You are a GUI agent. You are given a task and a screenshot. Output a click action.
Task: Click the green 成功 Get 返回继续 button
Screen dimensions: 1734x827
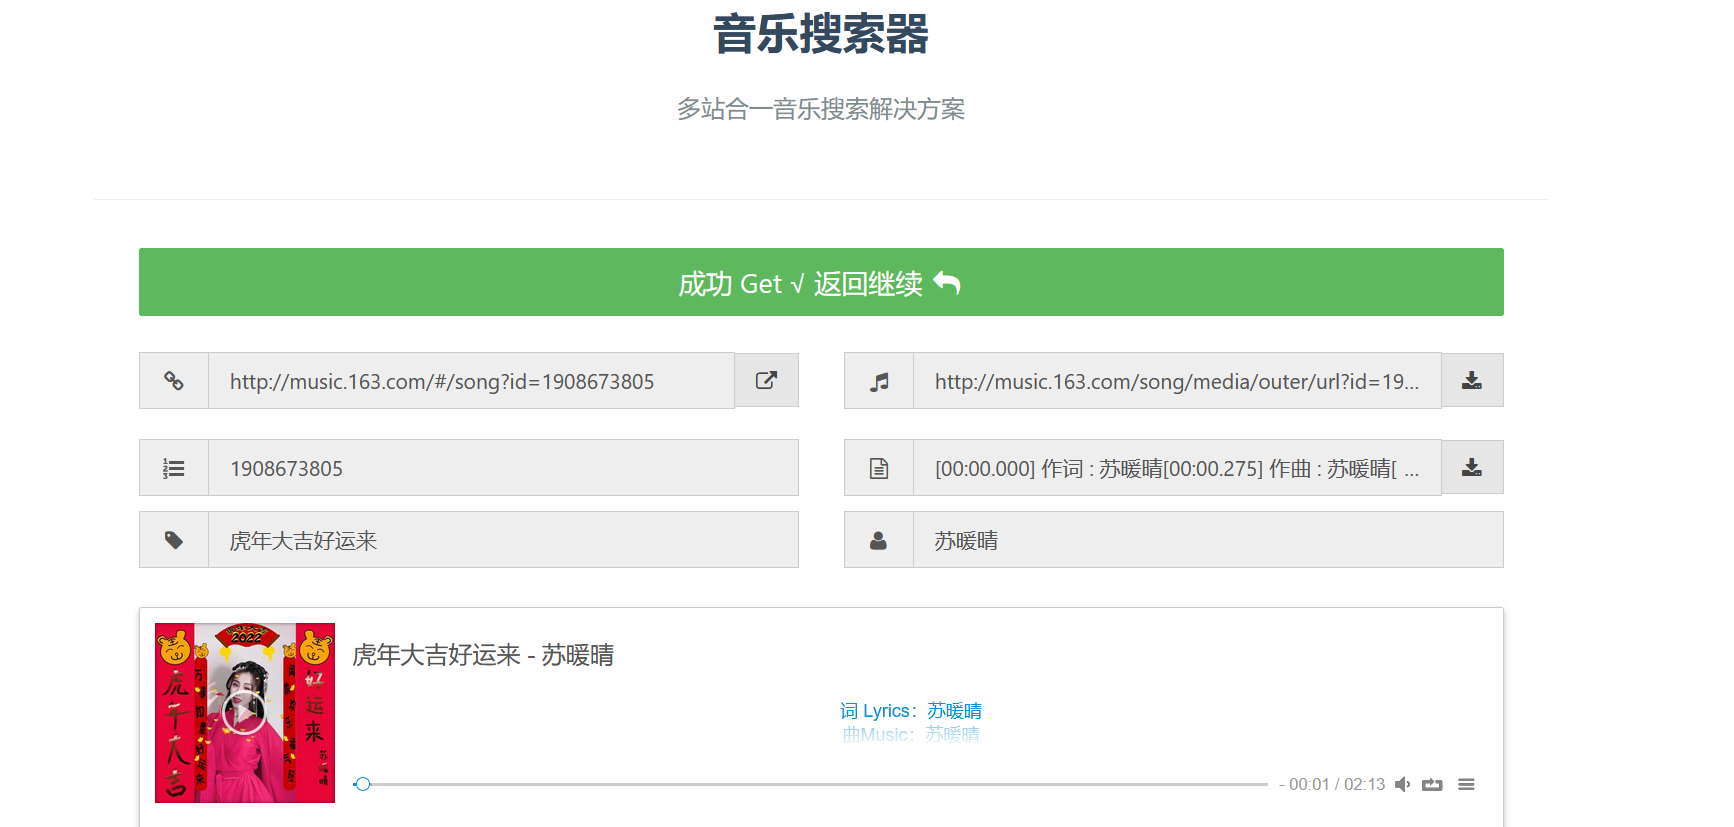[821, 282]
